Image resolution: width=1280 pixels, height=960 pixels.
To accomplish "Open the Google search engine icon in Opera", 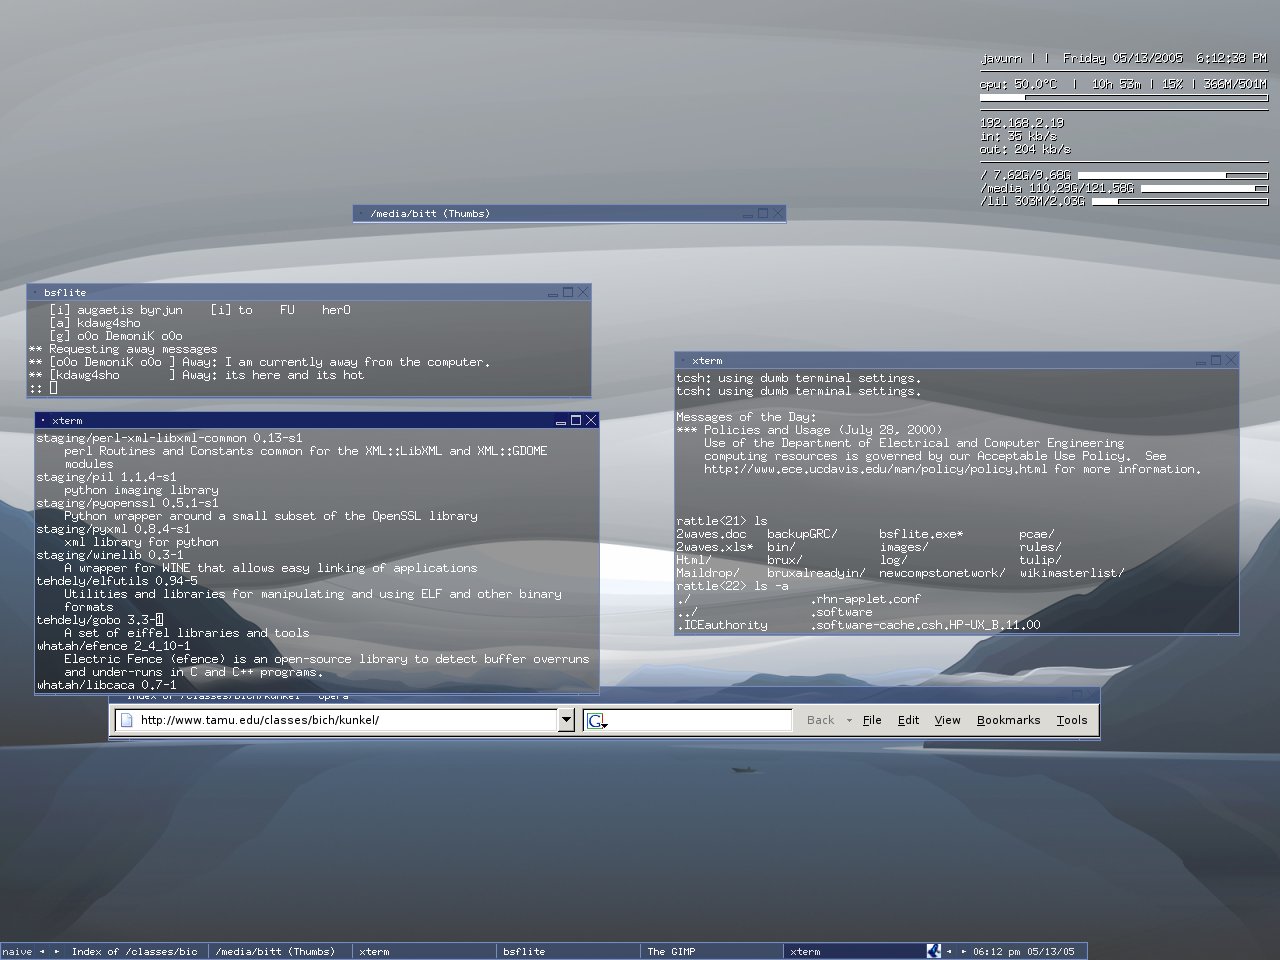I will [597, 720].
